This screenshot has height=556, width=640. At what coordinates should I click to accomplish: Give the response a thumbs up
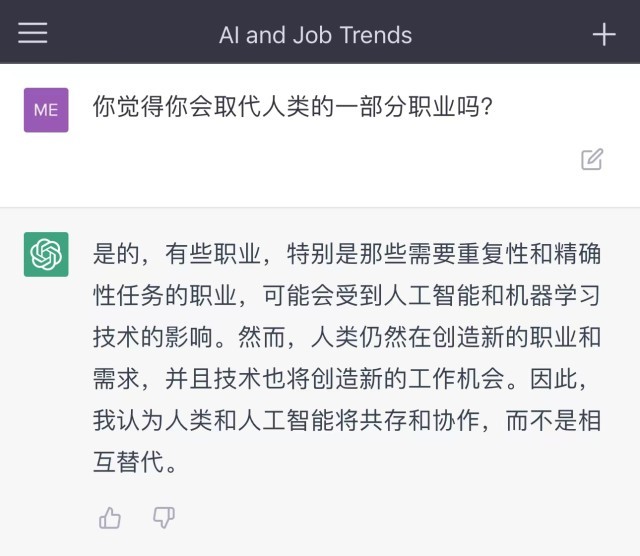(x=110, y=517)
